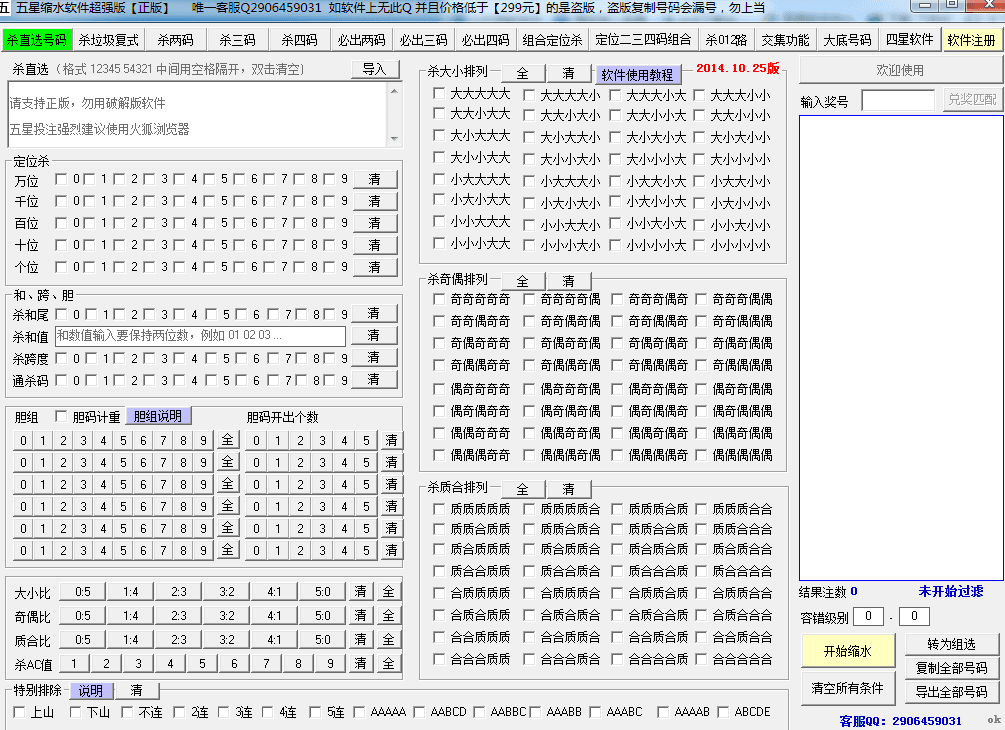1005x730 pixels.
Task: Open the 交集功能 tab
Action: point(785,41)
